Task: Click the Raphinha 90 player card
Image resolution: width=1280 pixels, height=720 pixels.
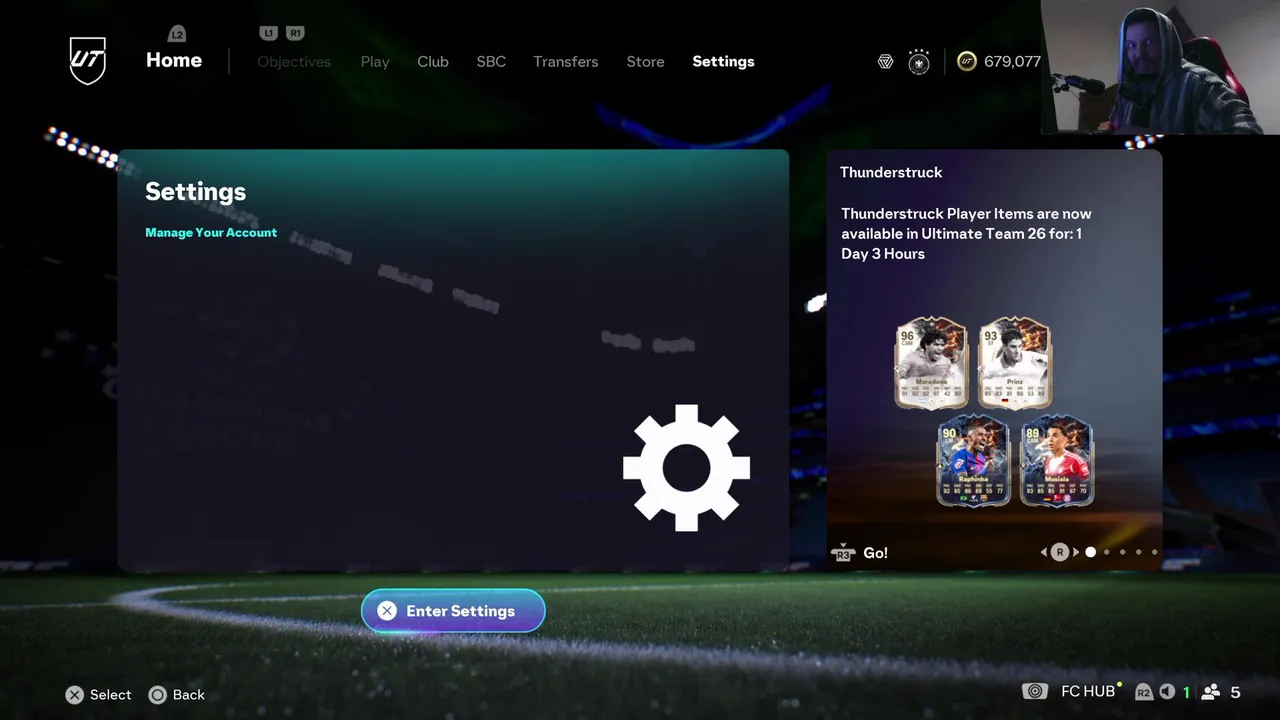Action: point(973,461)
